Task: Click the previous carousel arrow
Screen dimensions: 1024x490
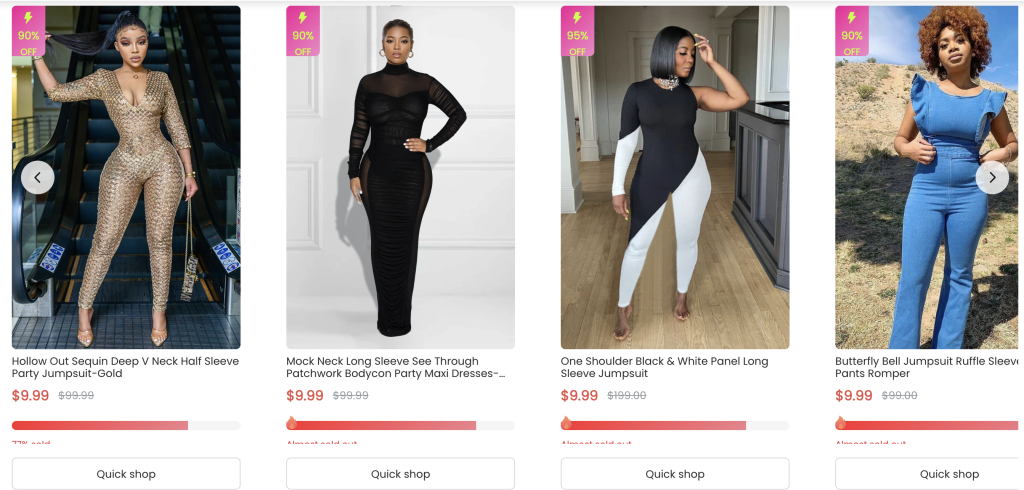Action: (38, 177)
